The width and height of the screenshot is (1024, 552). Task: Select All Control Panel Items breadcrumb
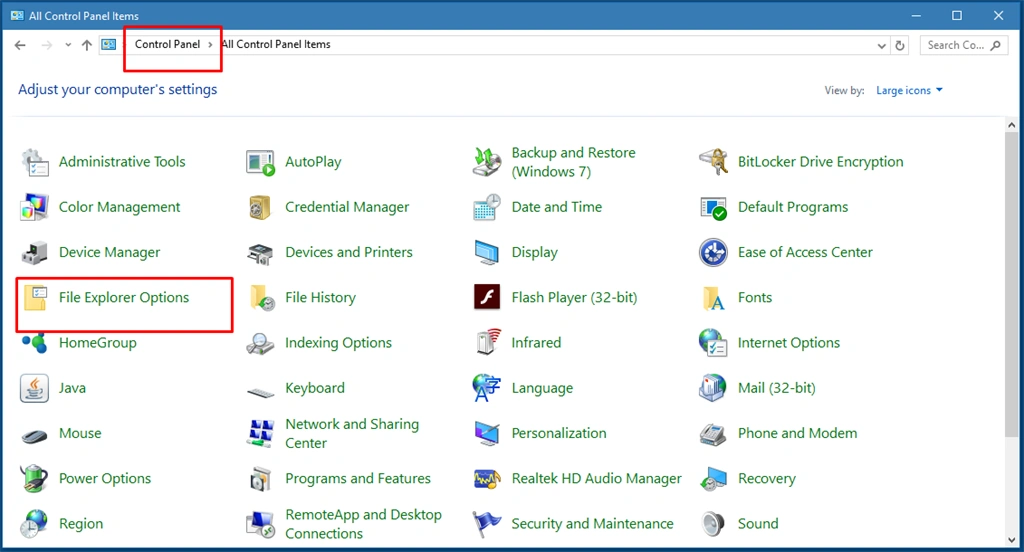pyautogui.click(x=276, y=44)
